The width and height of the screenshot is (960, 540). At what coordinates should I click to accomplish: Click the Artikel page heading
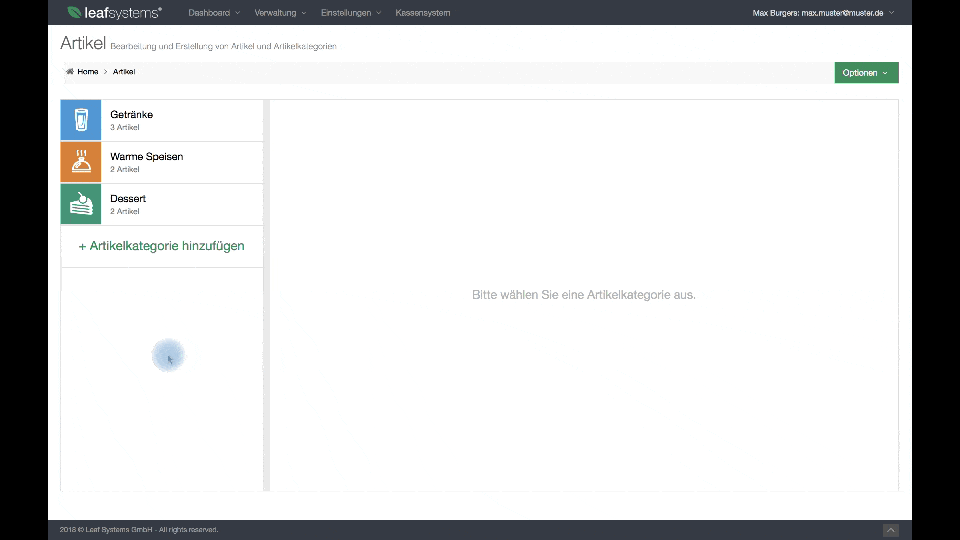coord(83,43)
